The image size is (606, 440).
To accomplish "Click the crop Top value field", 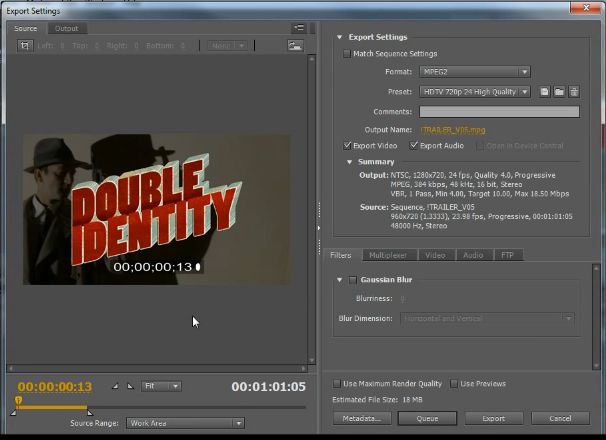I will [97, 46].
